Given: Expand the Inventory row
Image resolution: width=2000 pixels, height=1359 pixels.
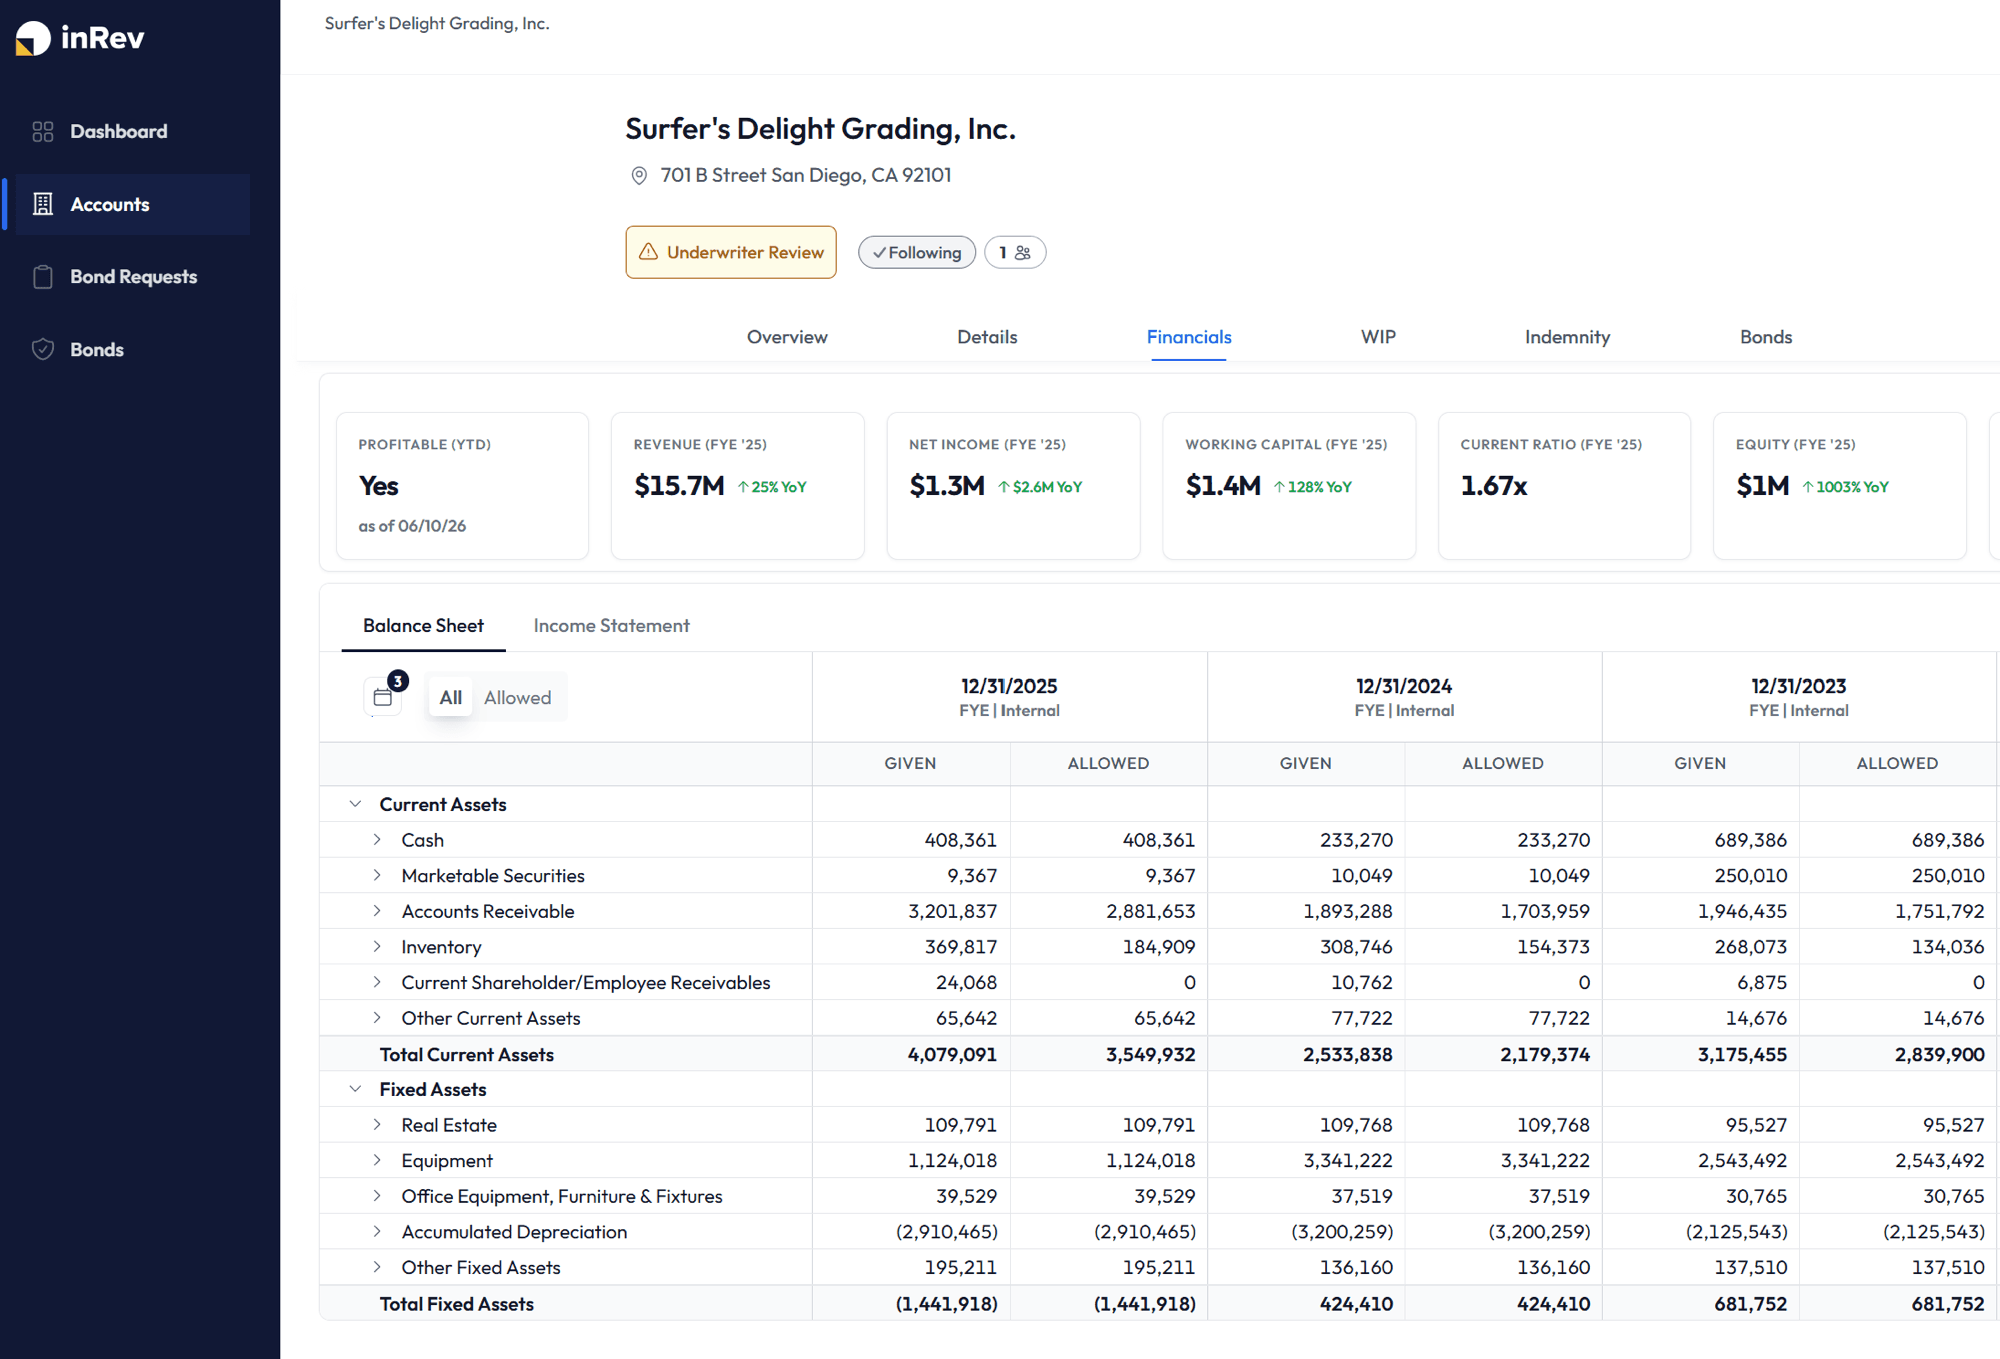Looking at the screenshot, I should [x=377, y=946].
